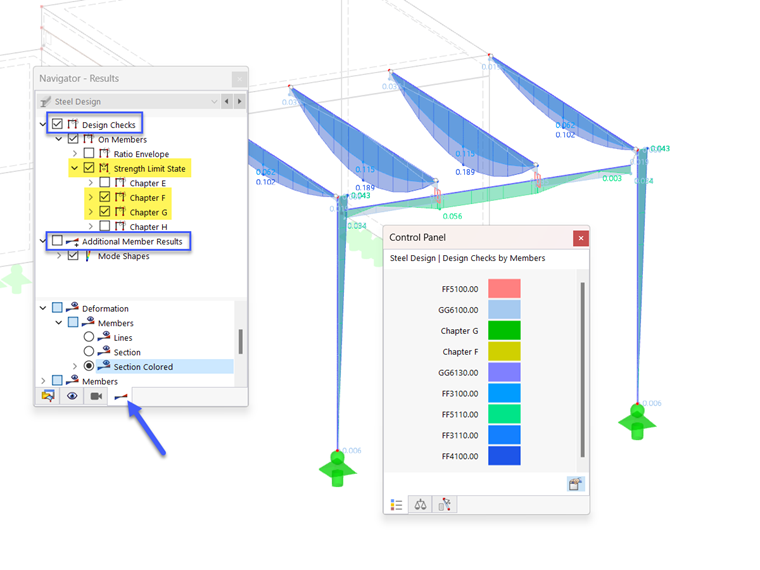This screenshot has width=760, height=570.
Task: Switch to Navigator Views camera tab
Action: click(x=96, y=396)
